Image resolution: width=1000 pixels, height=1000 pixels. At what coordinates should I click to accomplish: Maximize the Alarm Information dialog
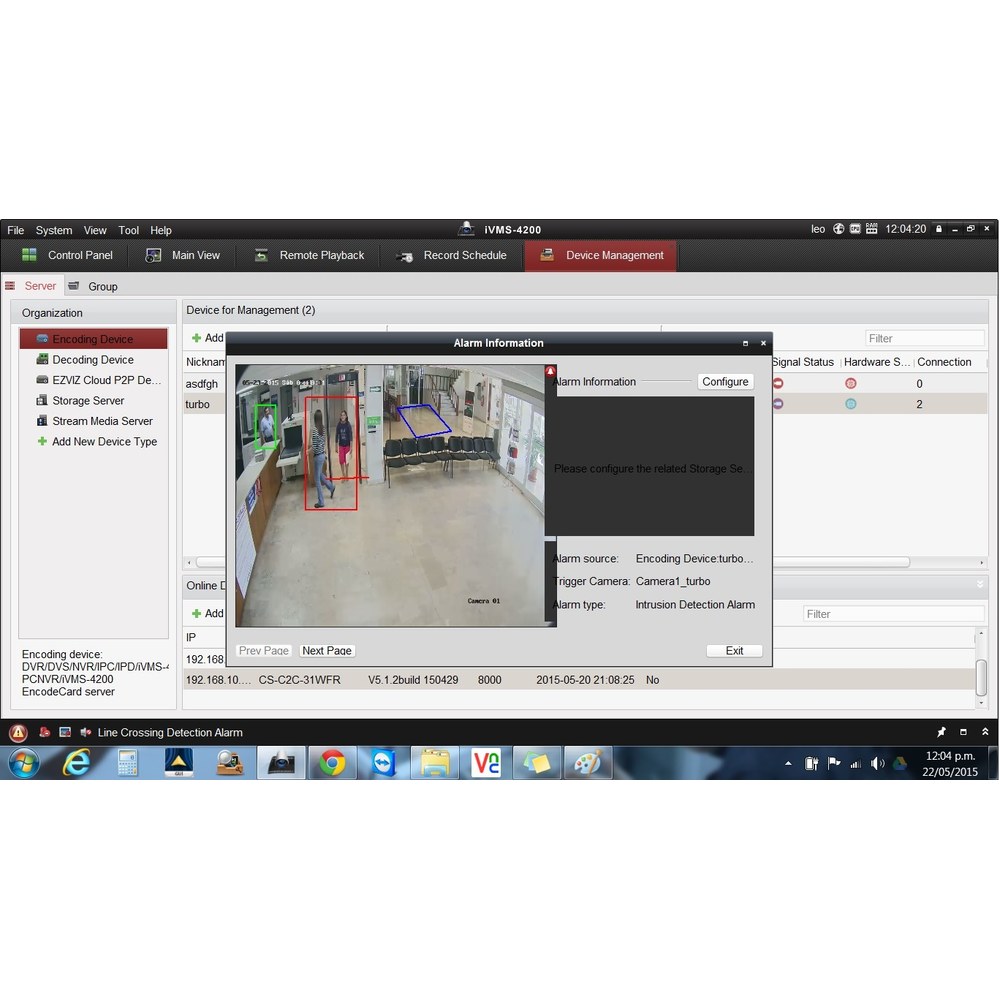click(745, 343)
